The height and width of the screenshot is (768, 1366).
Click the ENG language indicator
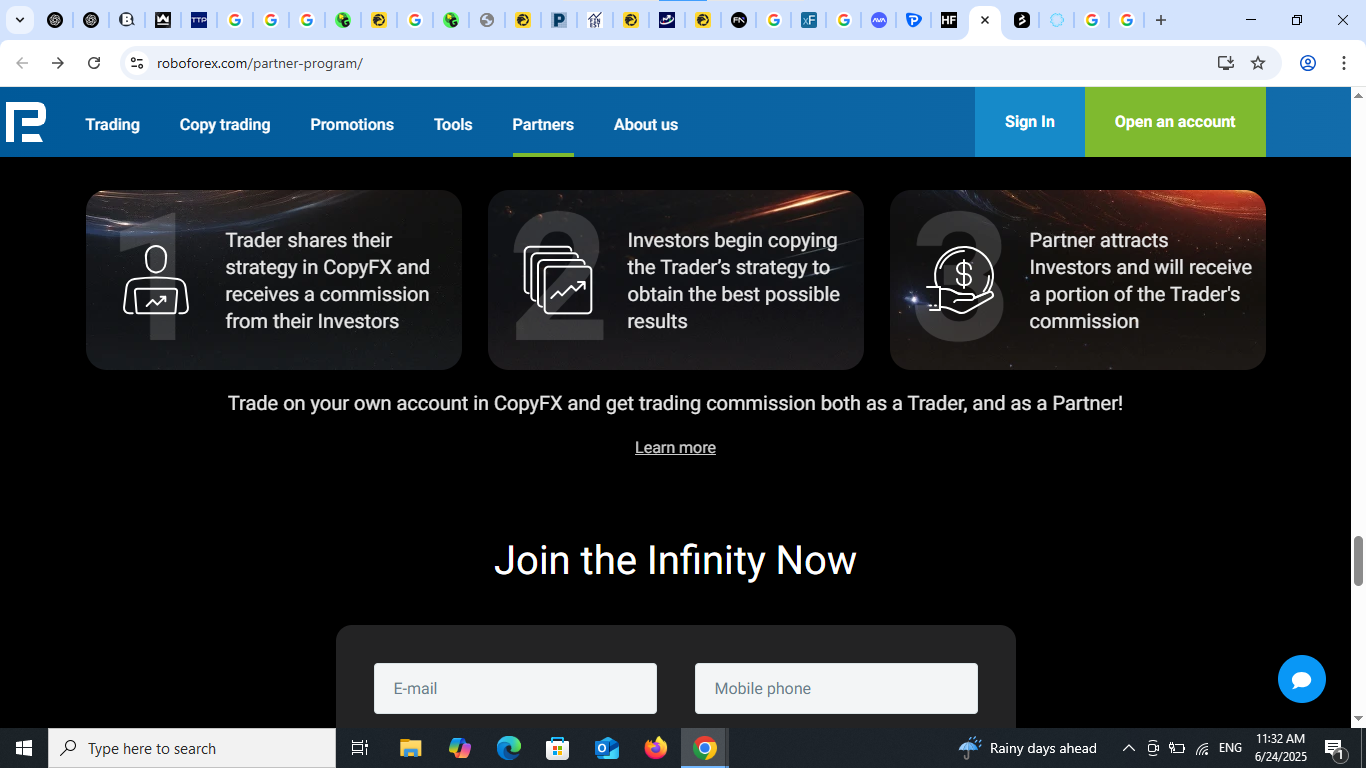tap(1230, 748)
